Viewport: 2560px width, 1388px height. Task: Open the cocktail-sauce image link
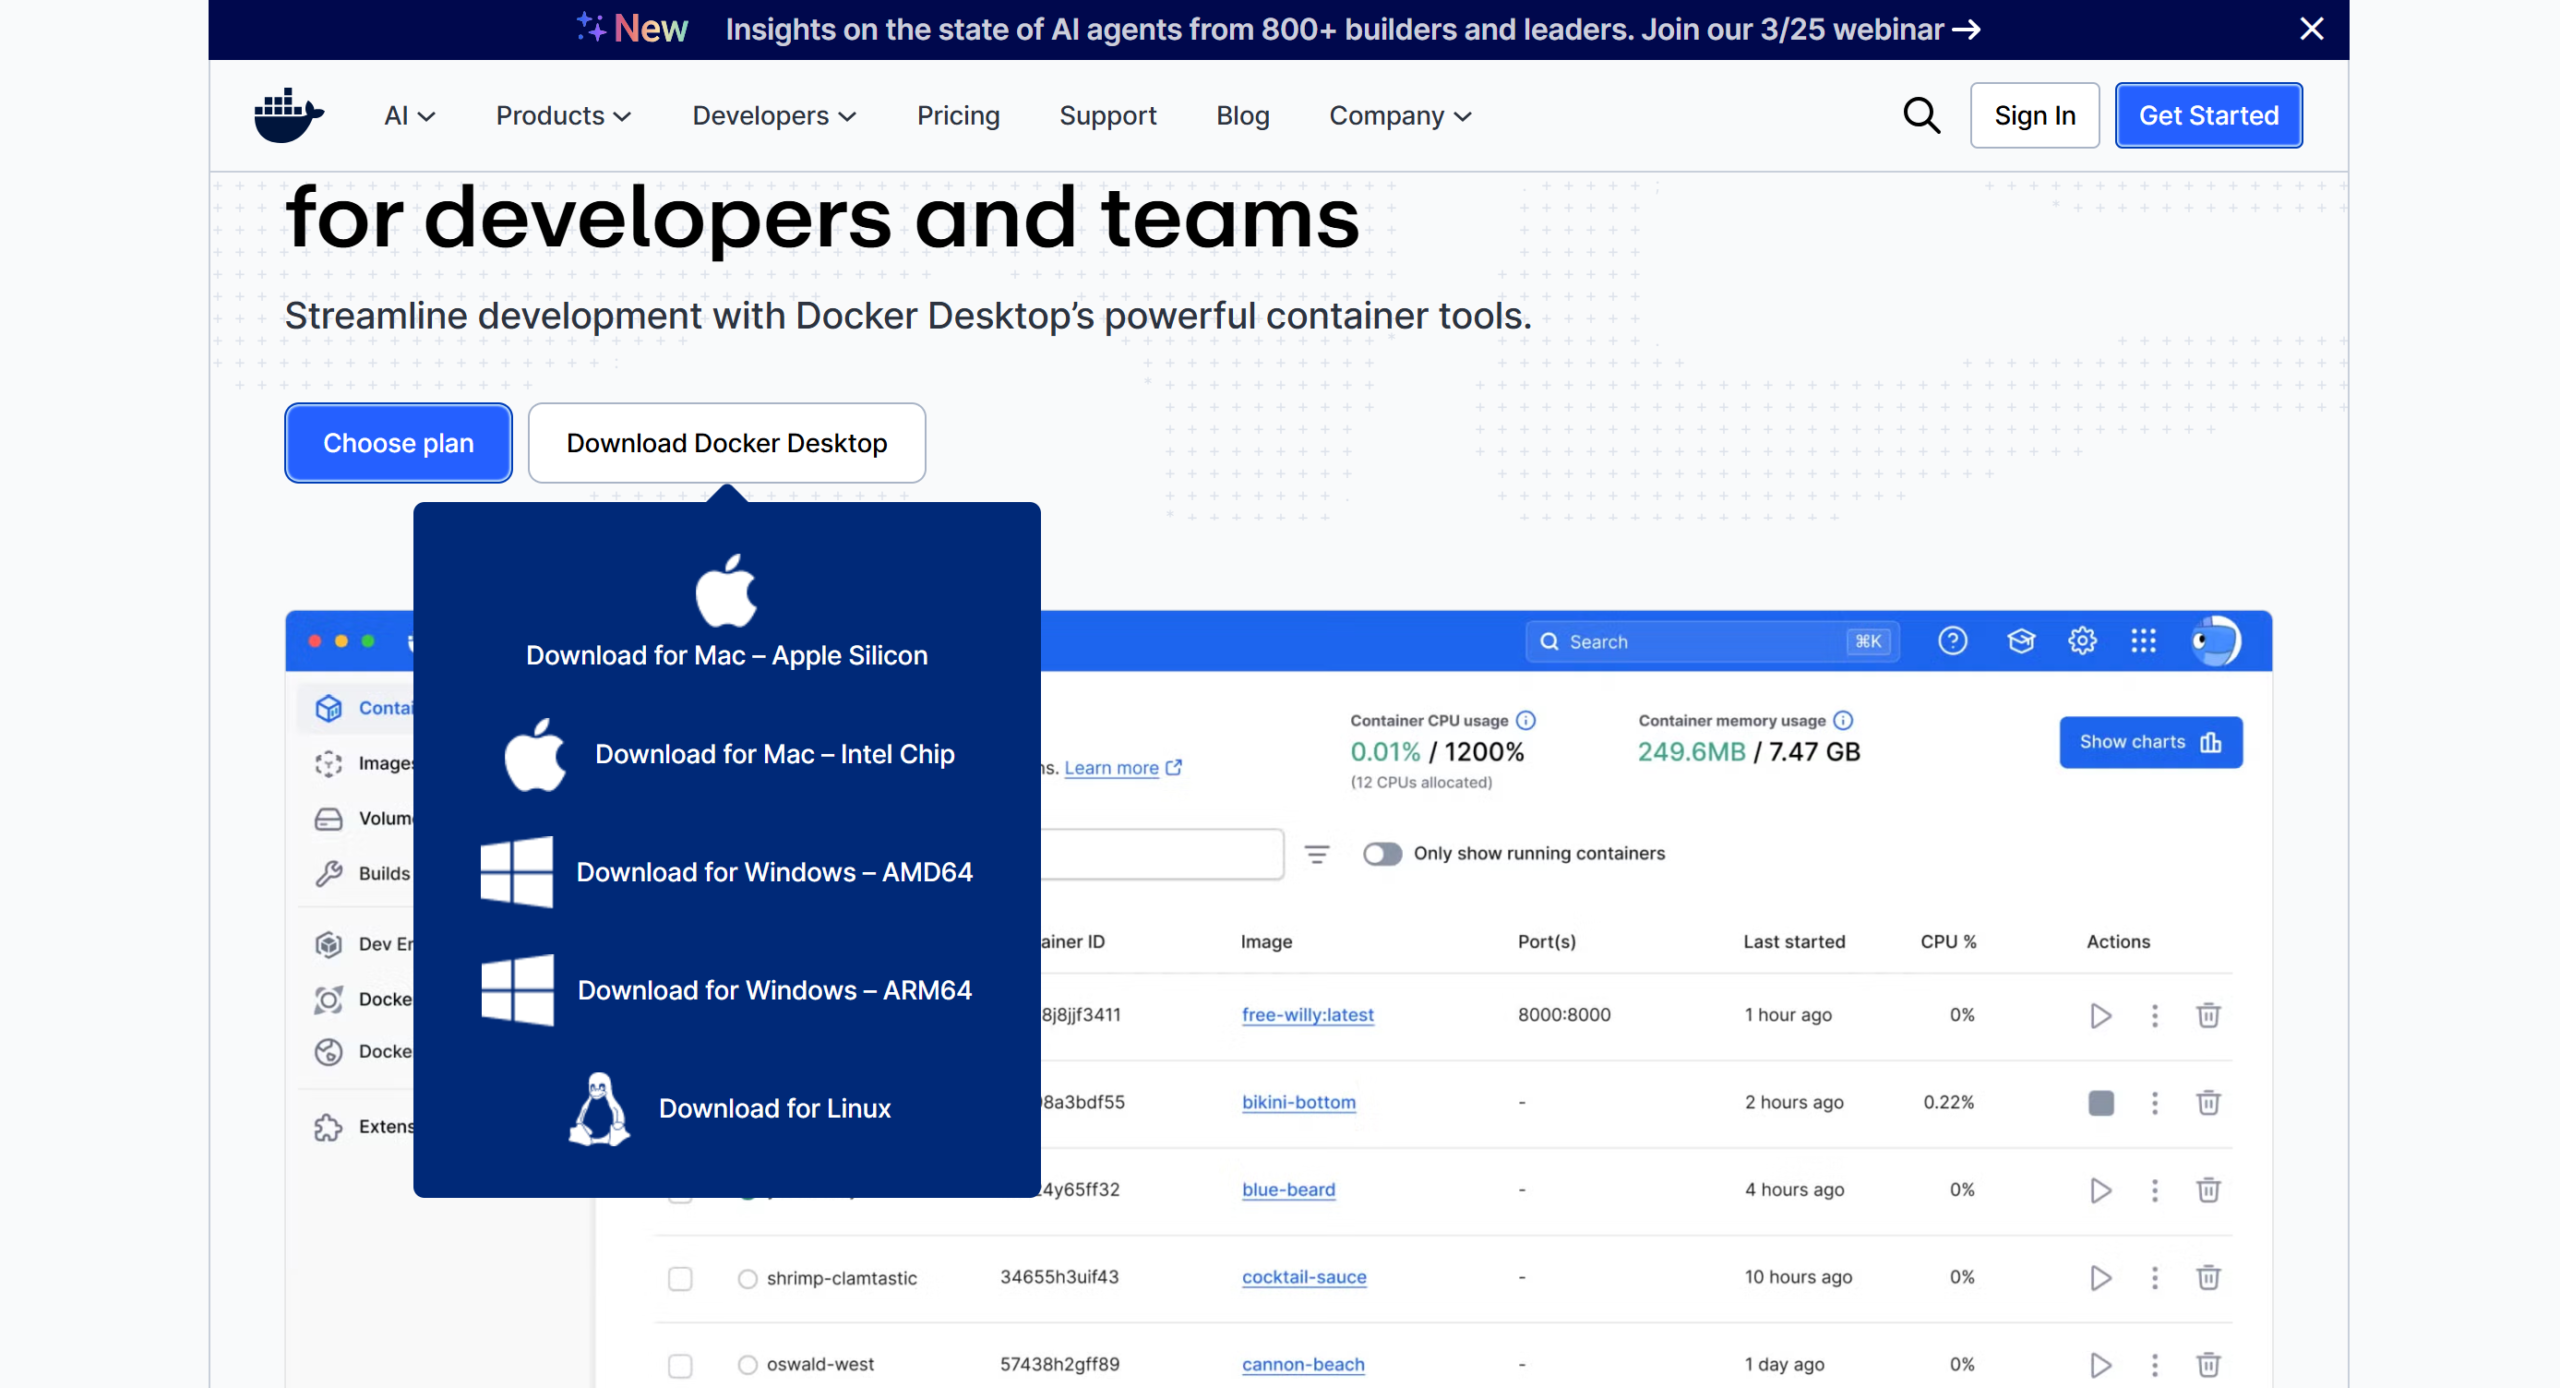1303,1277
